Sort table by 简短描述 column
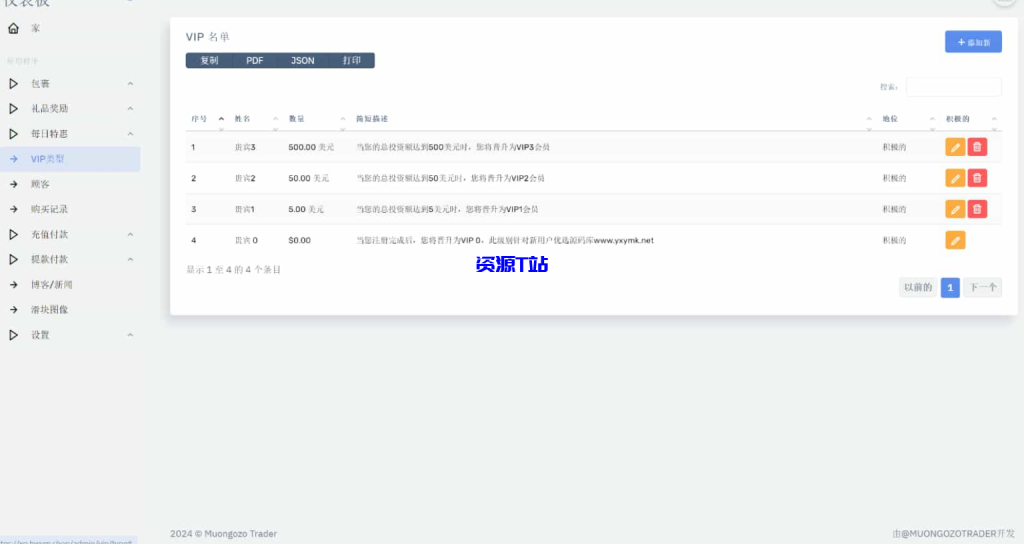The image size is (1024, 544). [613, 119]
